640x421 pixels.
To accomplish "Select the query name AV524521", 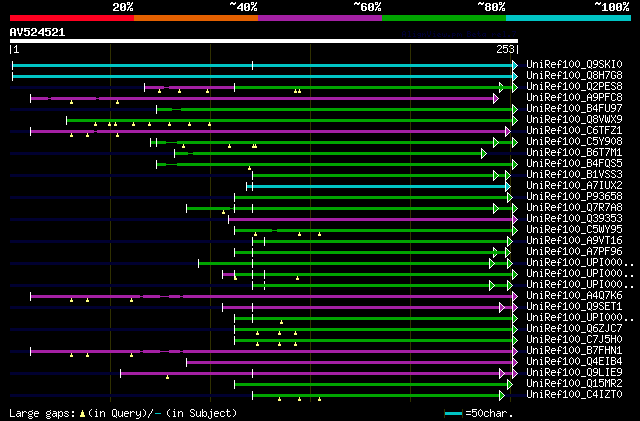I will click(37, 32).
